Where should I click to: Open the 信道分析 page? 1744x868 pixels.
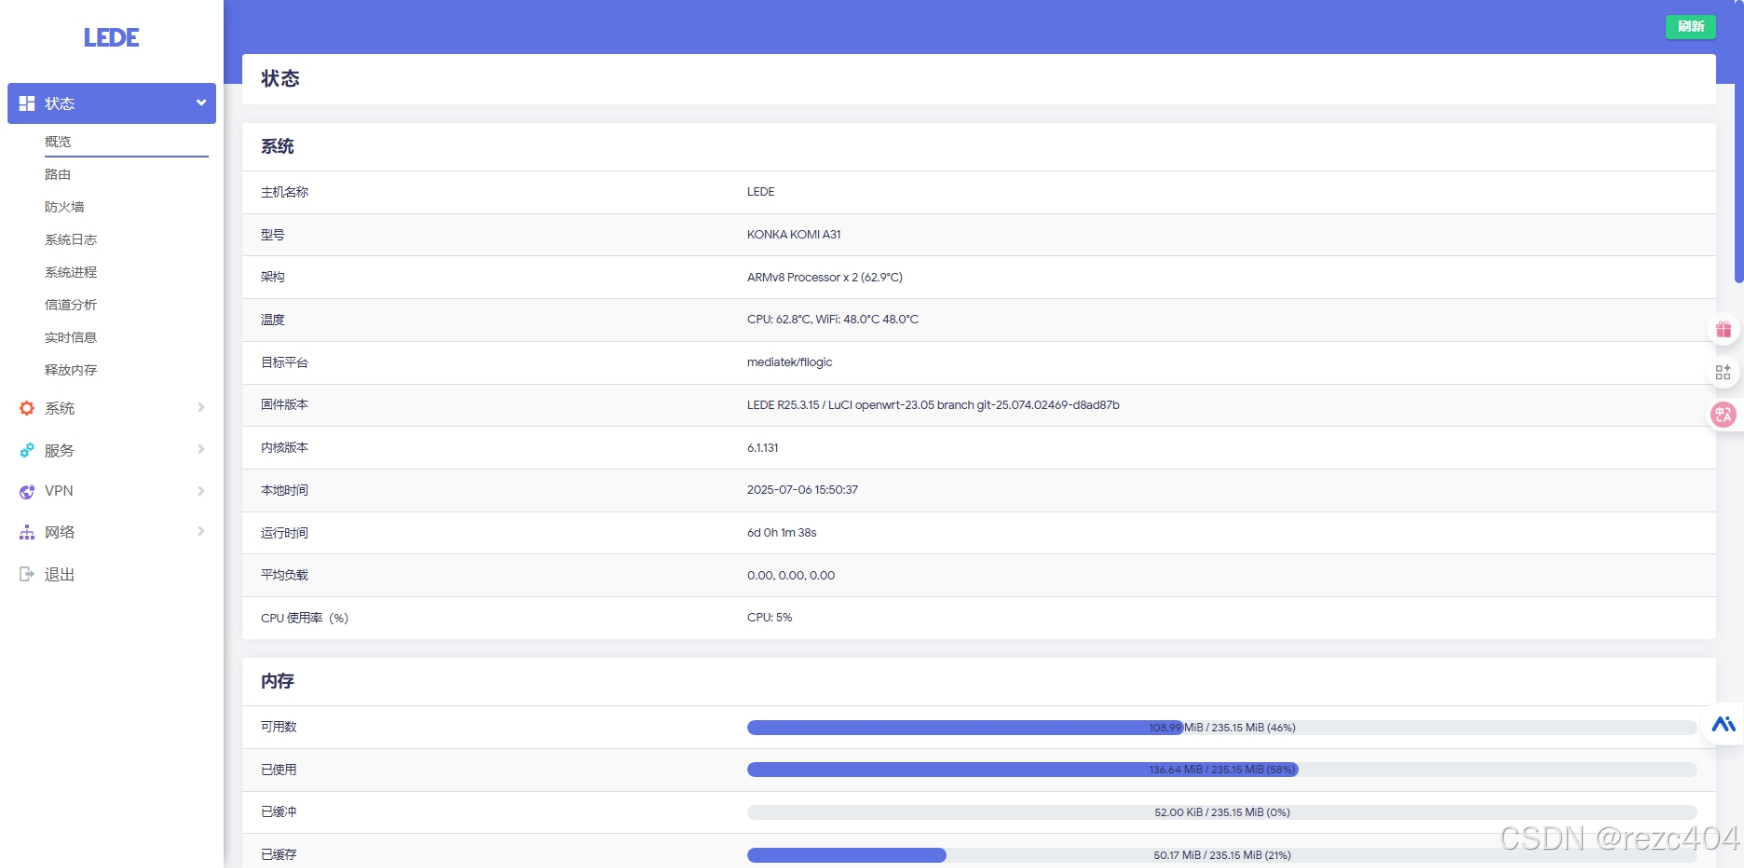tap(71, 305)
